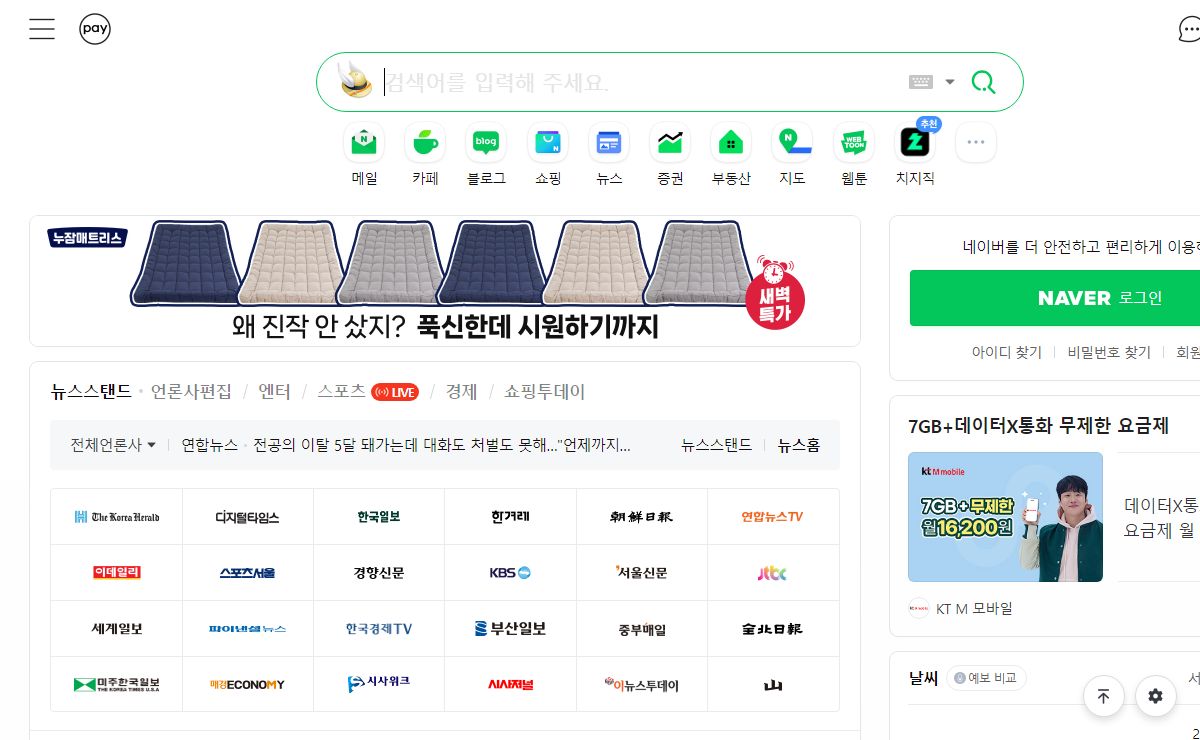Image resolution: width=1200 pixels, height=740 pixels.
Task: Click 아이디 찾기 link
Action: coord(1007,352)
